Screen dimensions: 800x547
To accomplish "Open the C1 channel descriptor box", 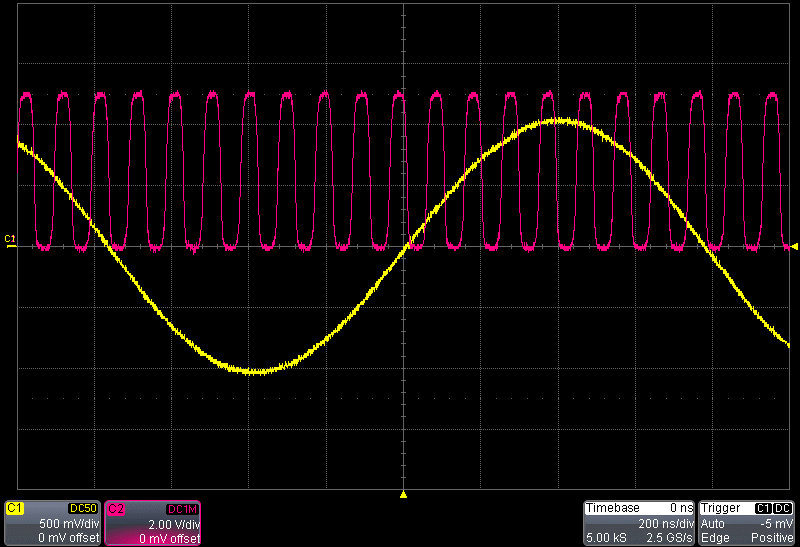I will [52, 523].
